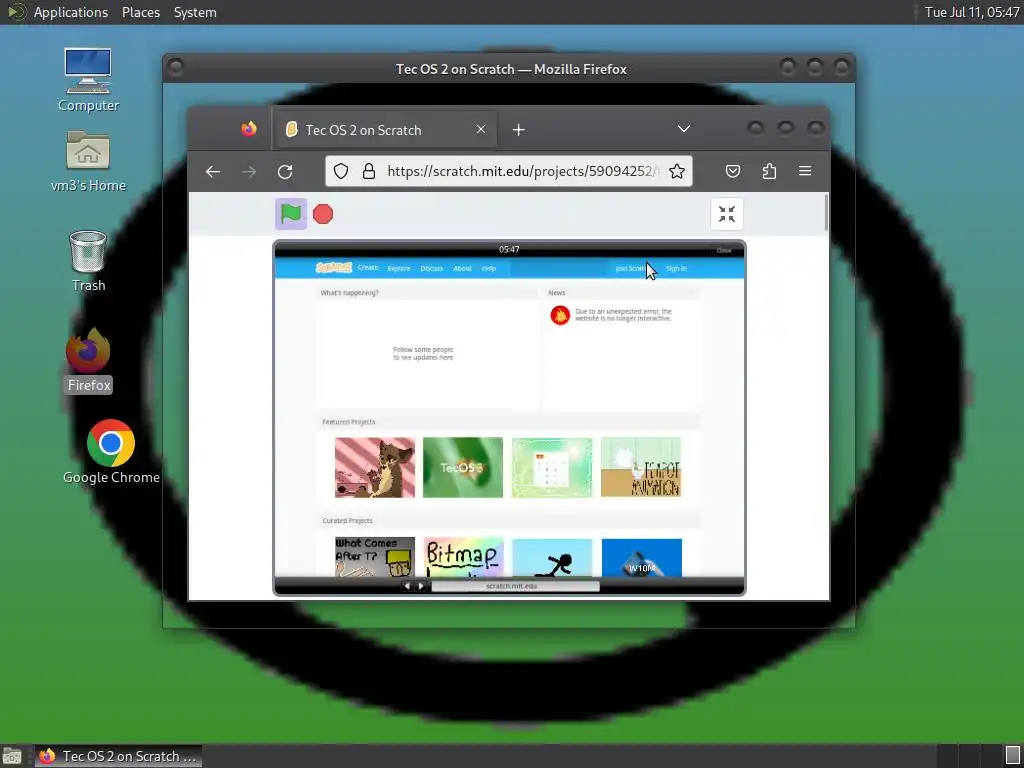The height and width of the screenshot is (768, 1024).
Task: Click the green flag to start project
Action: [x=291, y=214]
